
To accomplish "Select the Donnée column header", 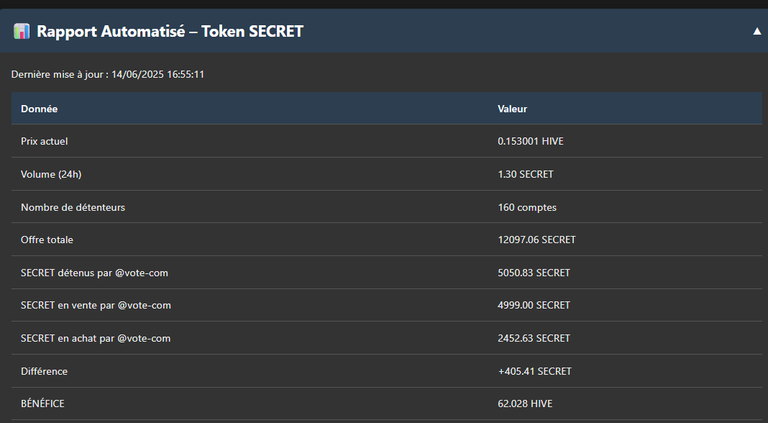I will [39, 109].
